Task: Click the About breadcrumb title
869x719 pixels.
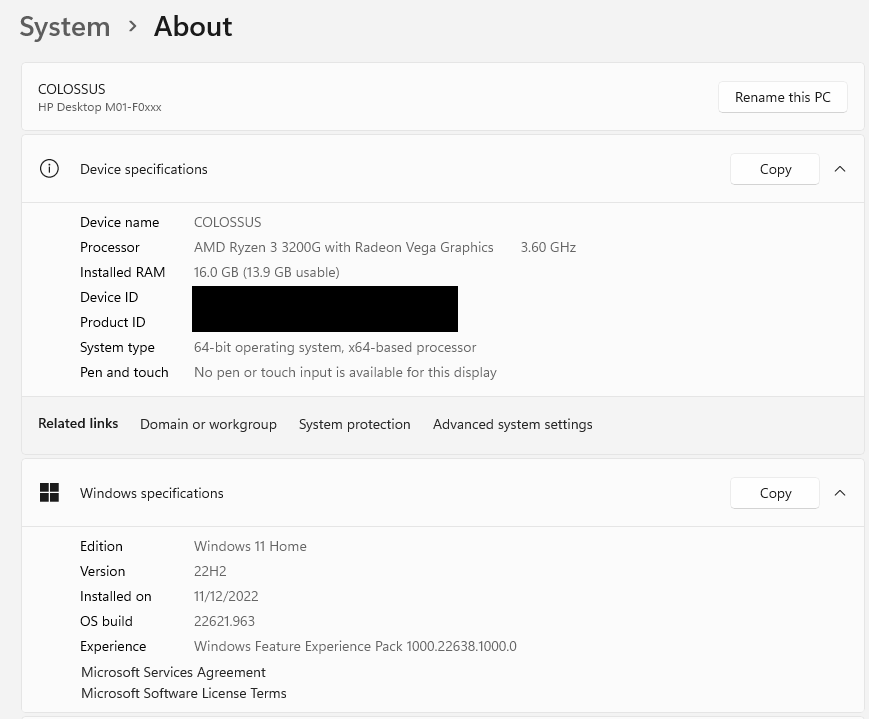Action: [193, 27]
